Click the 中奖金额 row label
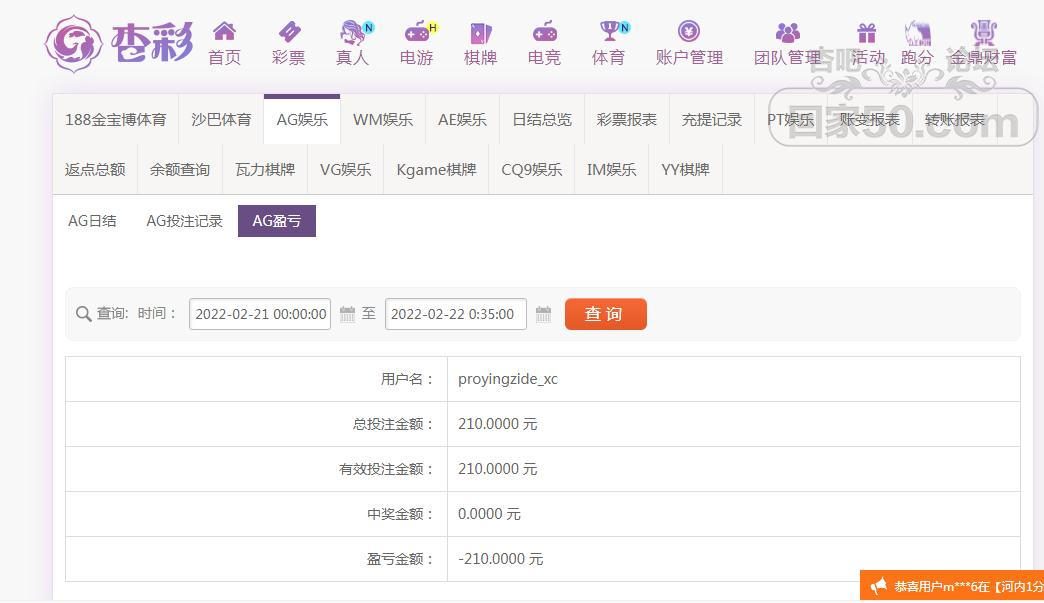Screen dimensions: 1044x603 point(400,514)
